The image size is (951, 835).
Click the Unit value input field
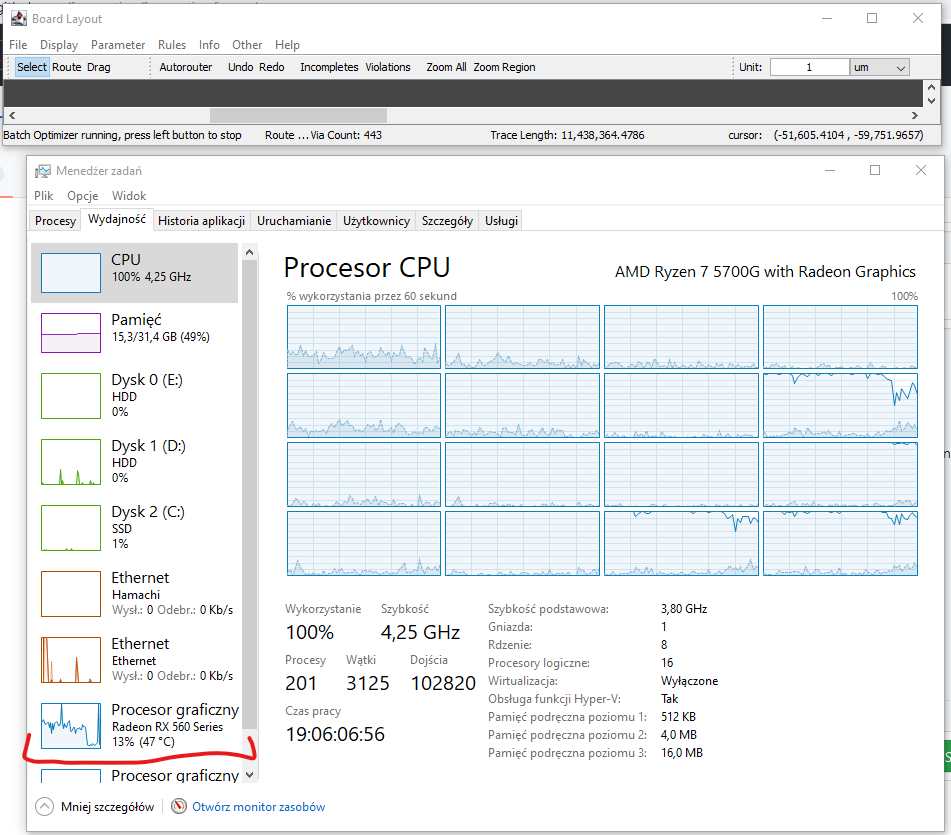[809, 67]
